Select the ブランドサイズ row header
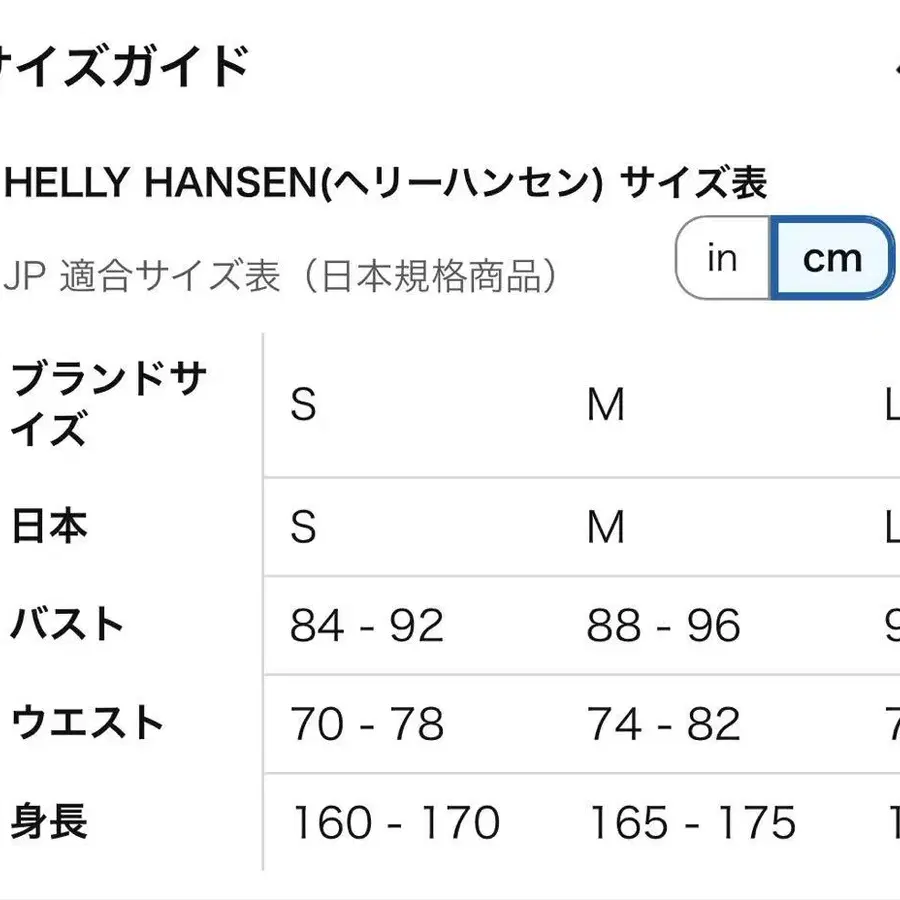Image resolution: width=900 pixels, height=900 pixels. (x=108, y=404)
